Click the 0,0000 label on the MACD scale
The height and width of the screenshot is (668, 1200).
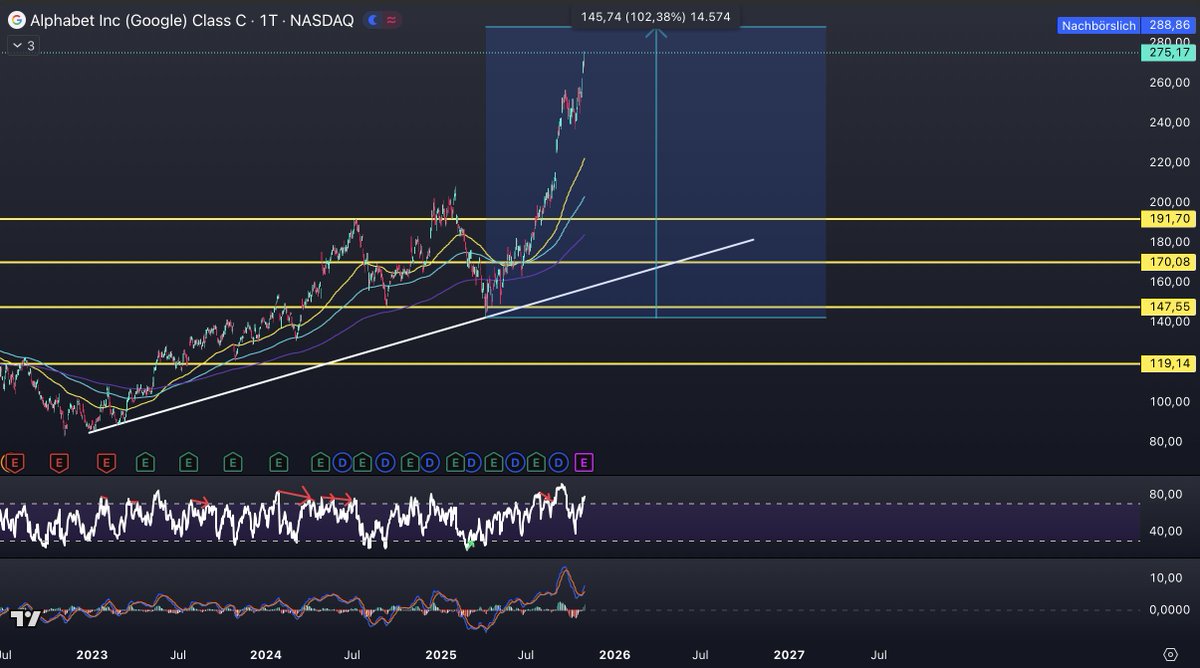pos(1169,609)
